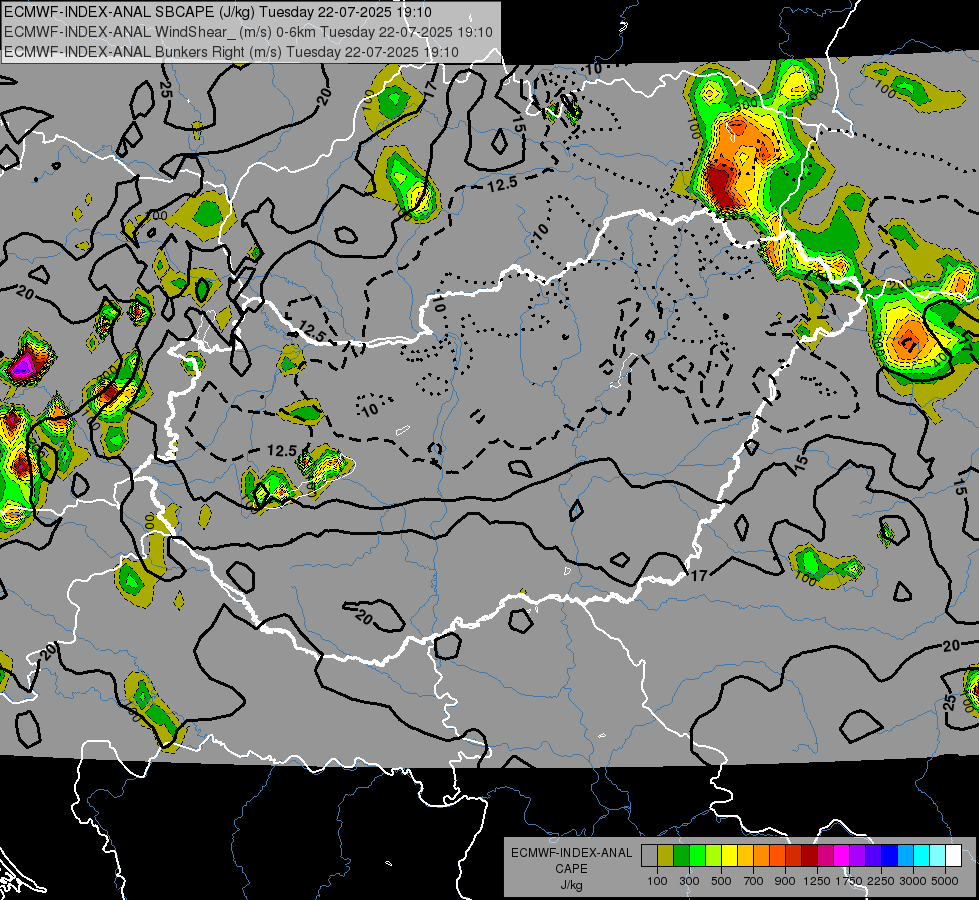Click the legend's 5000 value label
Screen dimensions: 979x900
pyautogui.click(x=945, y=881)
